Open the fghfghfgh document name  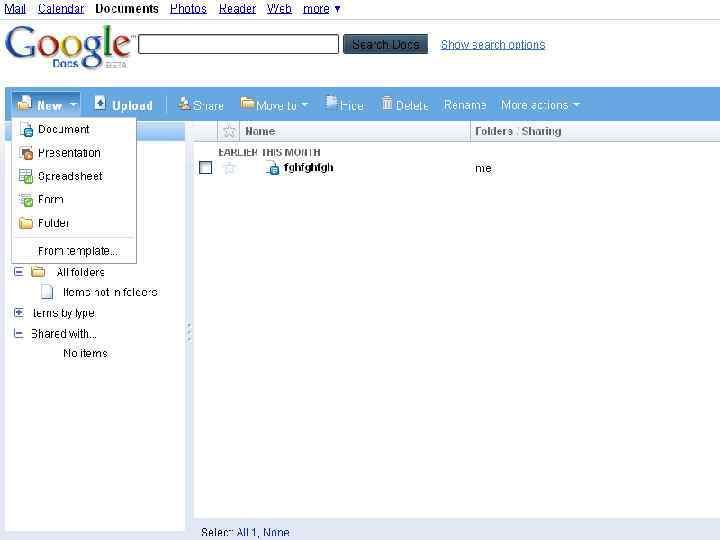[x=309, y=168]
